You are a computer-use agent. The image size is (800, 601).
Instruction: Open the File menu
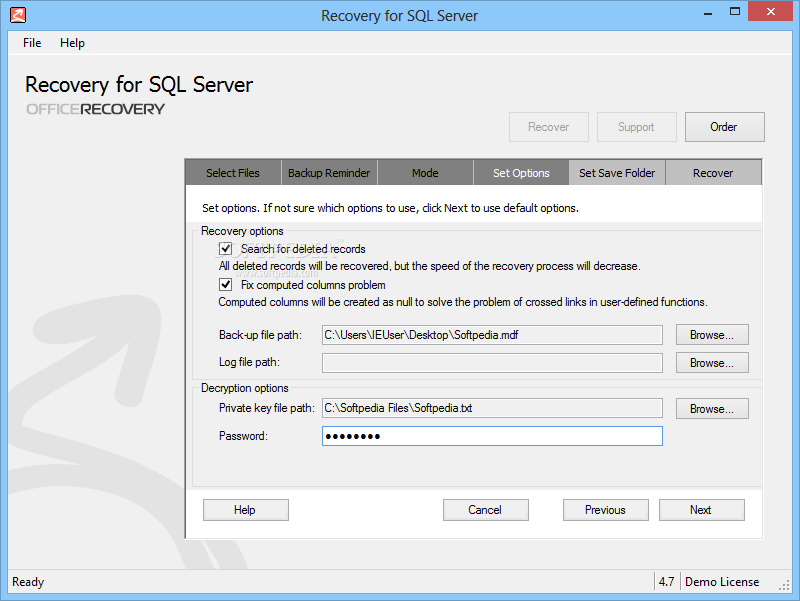coord(32,43)
